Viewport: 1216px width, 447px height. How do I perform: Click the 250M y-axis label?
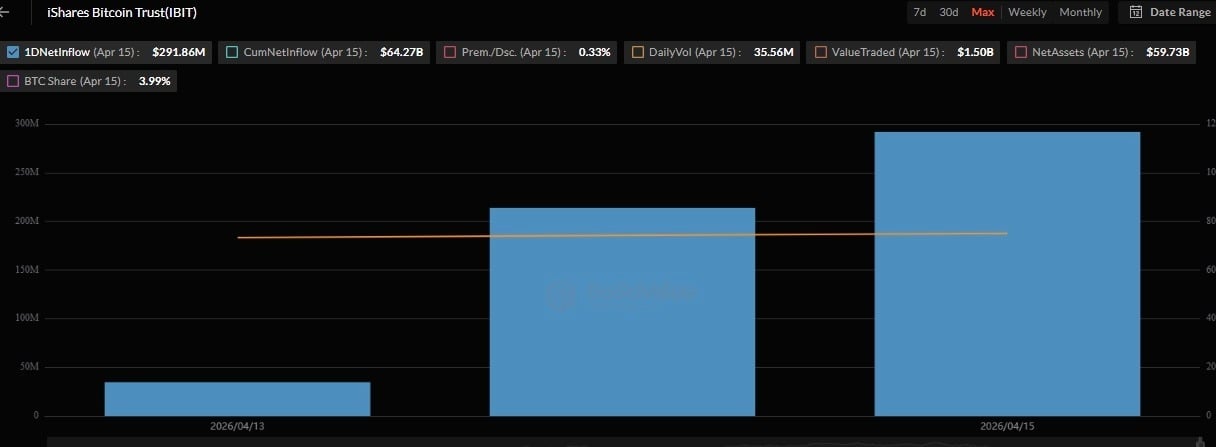[x=27, y=172]
